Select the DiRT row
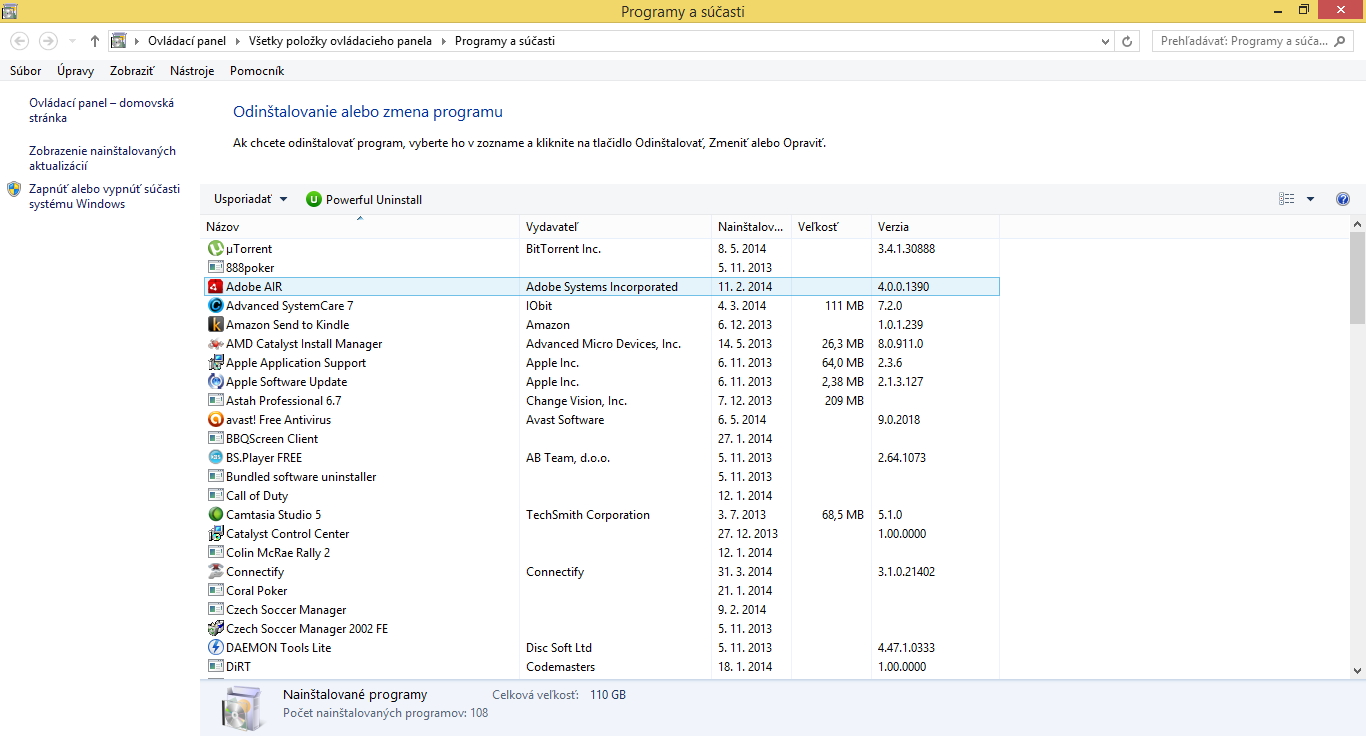The width and height of the screenshot is (1366, 736). click(x=600, y=666)
